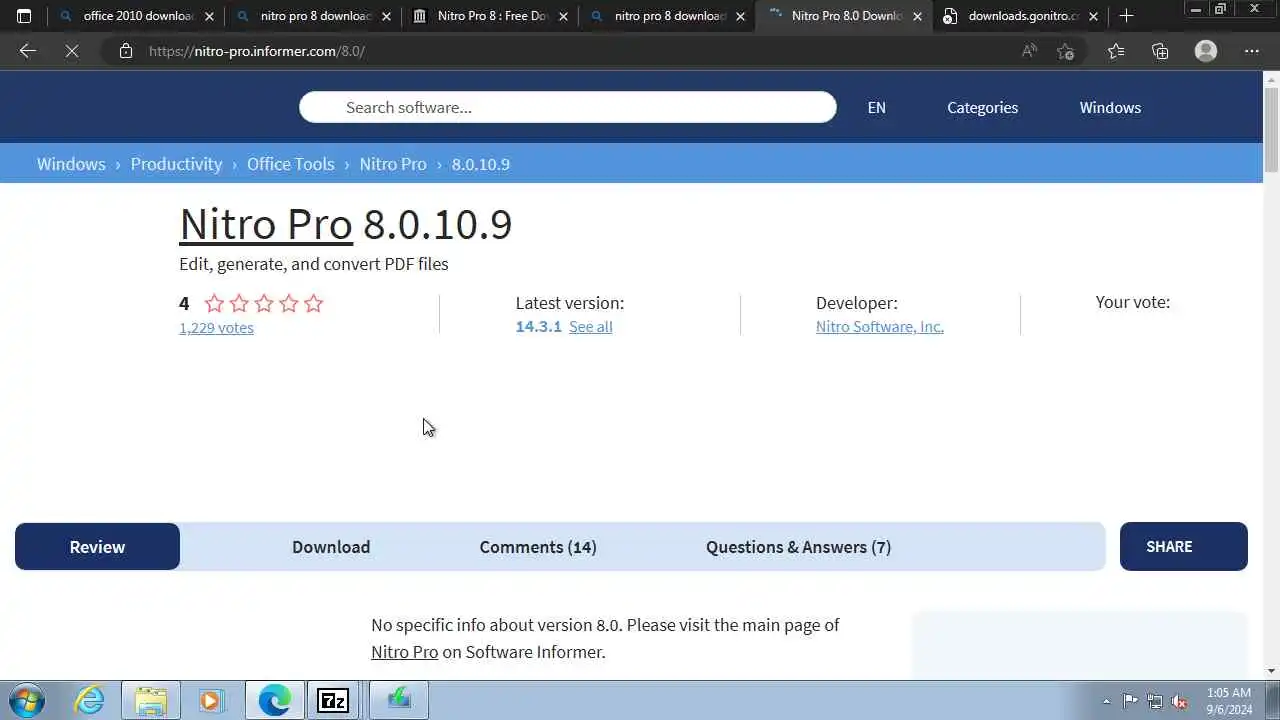Open Edge Settings and more menu

1252,51
